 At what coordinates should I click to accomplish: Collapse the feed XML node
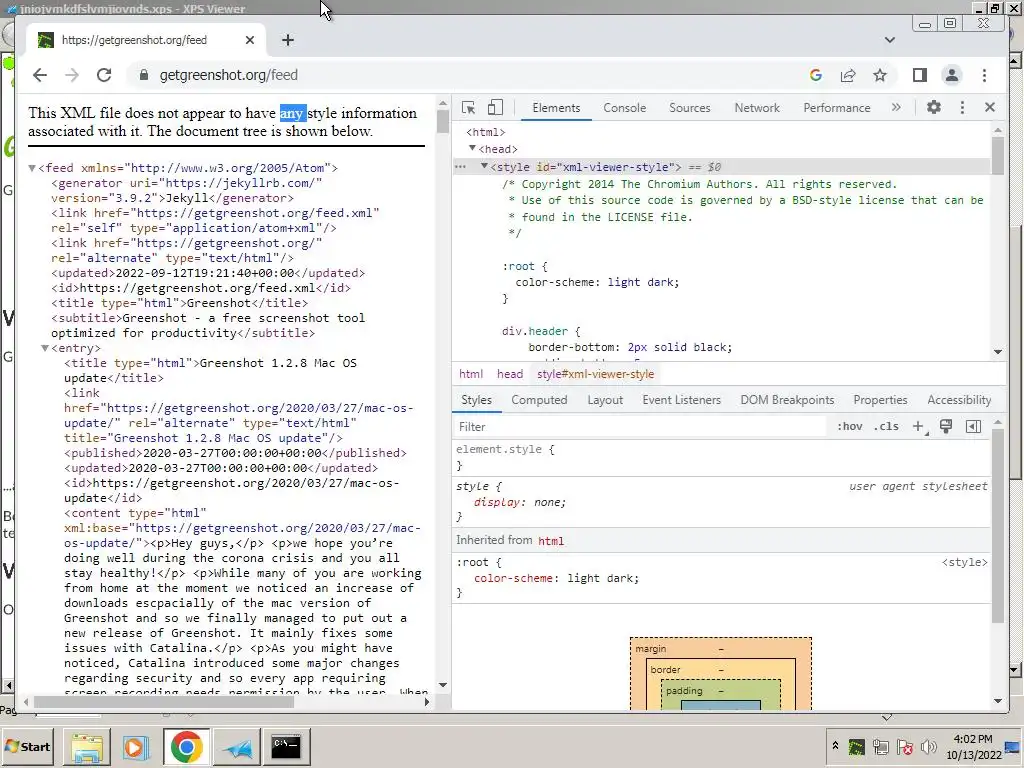[32, 168]
